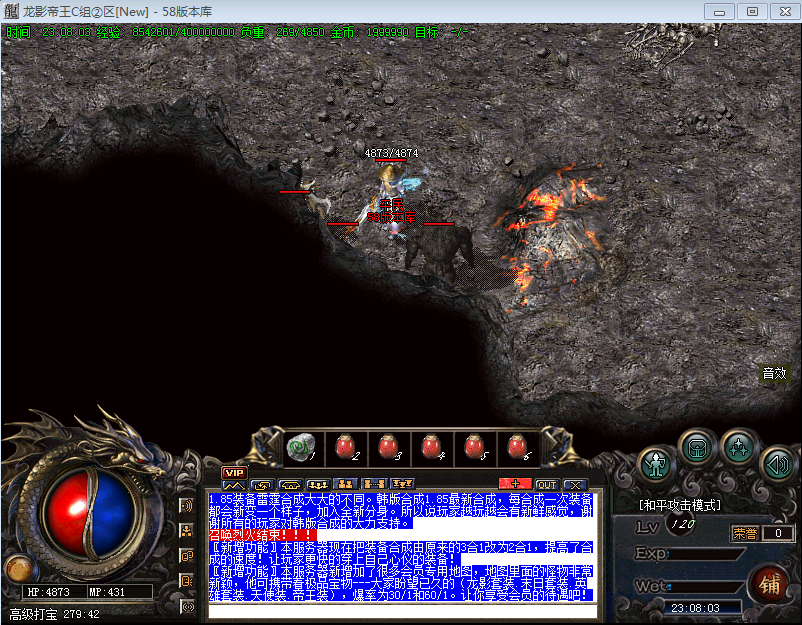
Task: Open the 铺 shop round button
Action: (x=770, y=583)
